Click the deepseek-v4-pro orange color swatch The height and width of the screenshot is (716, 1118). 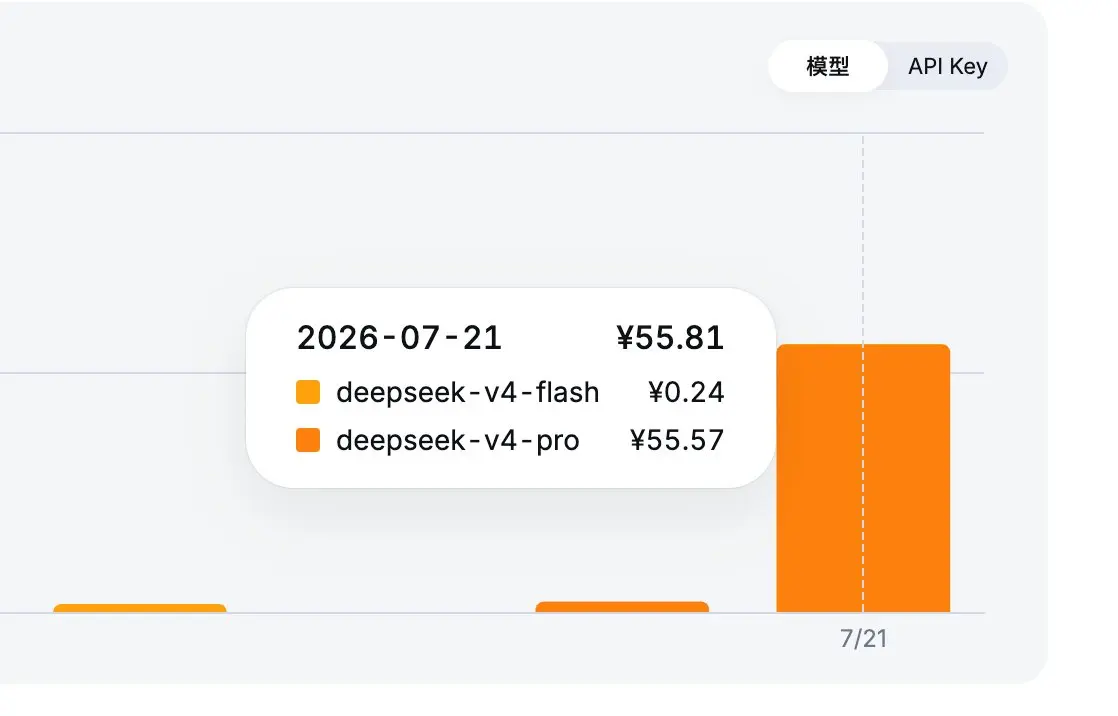(308, 440)
